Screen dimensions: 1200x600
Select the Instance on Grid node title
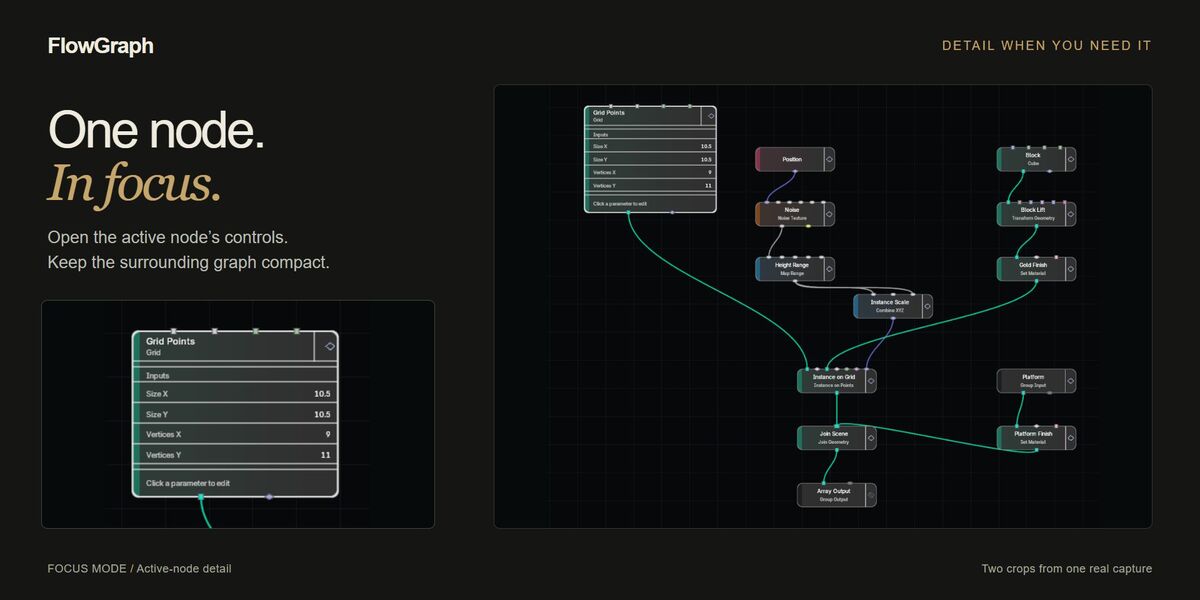pos(833,377)
